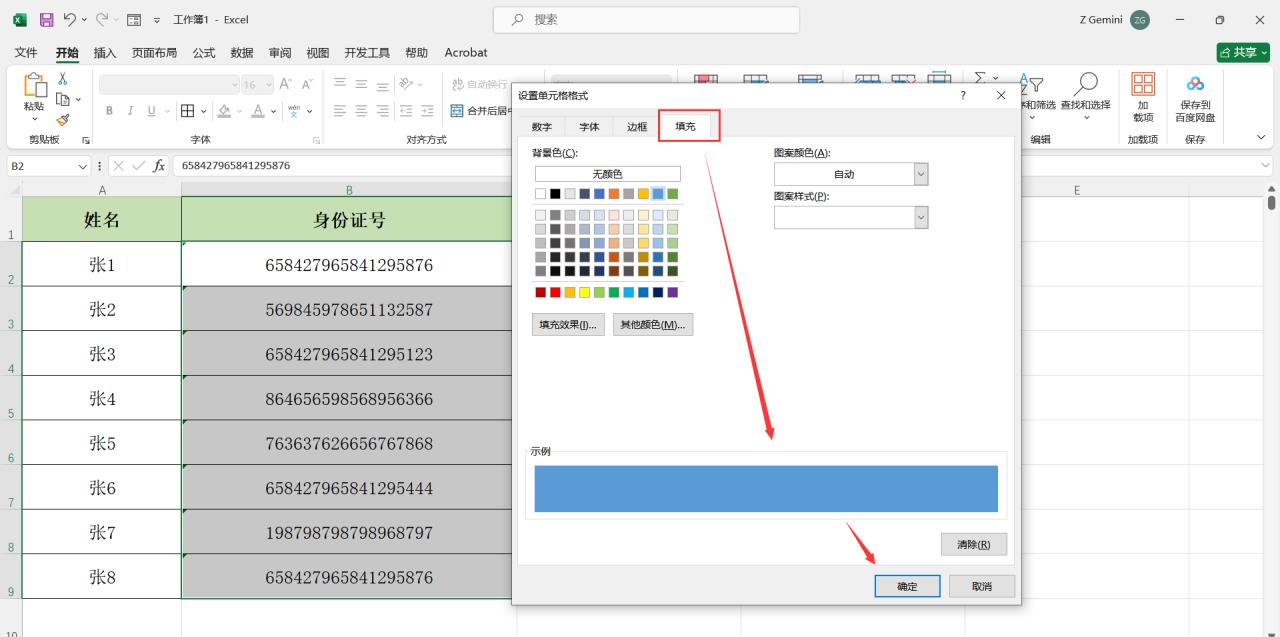
Task: Click the AutoSum sigma icon
Action: [980, 78]
